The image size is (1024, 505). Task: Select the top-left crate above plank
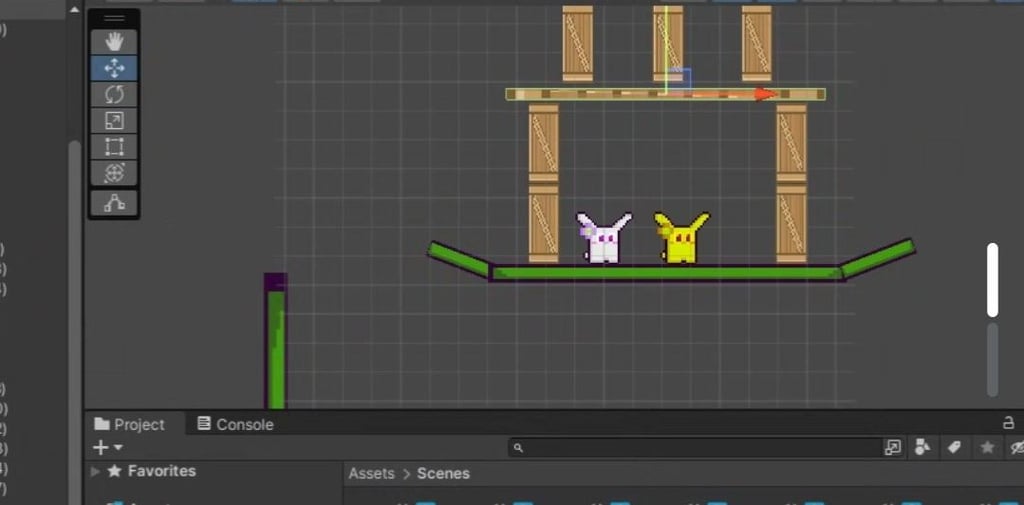tap(577, 43)
